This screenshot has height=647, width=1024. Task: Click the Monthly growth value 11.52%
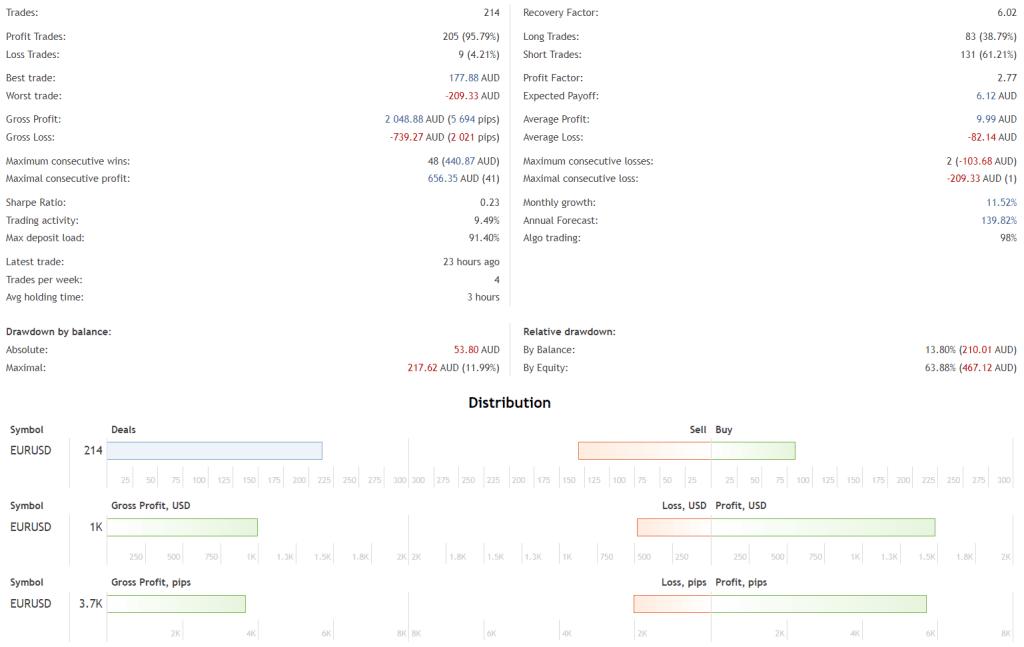click(1000, 203)
